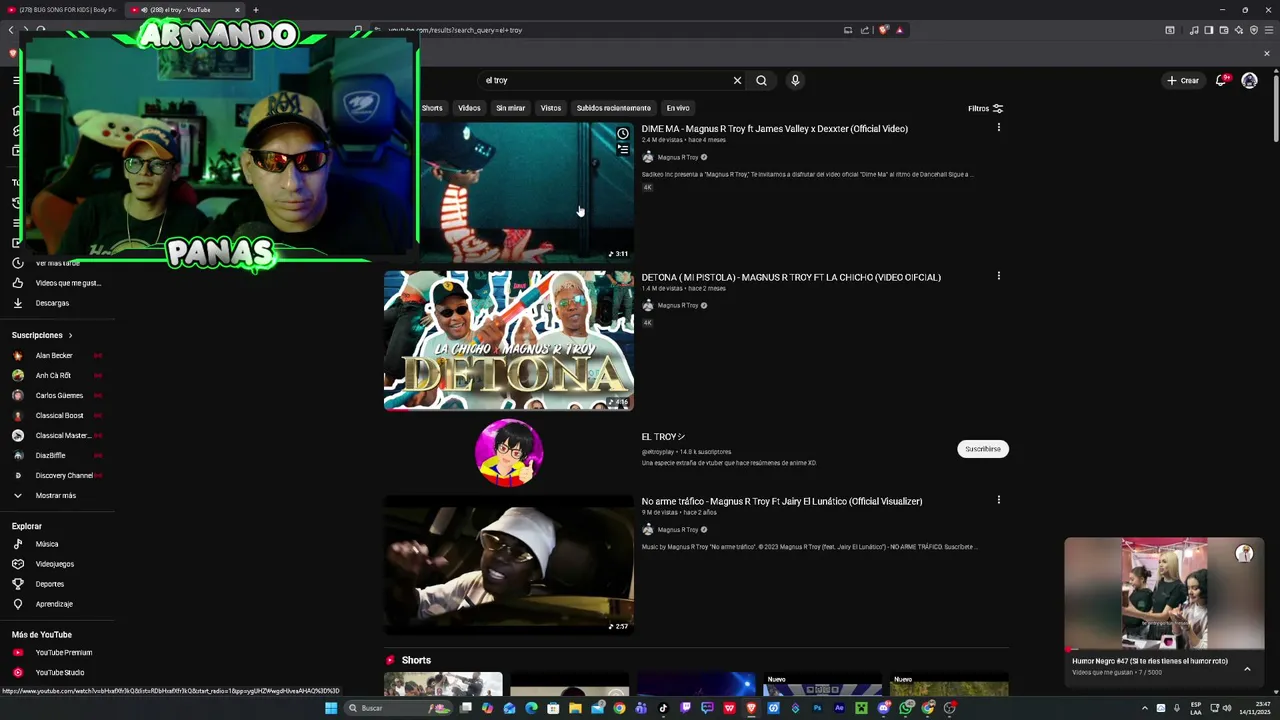The width and height of the screenshot is (1280, 720).
Task: Open the DIME MA video title link
Action: point(775,129)
